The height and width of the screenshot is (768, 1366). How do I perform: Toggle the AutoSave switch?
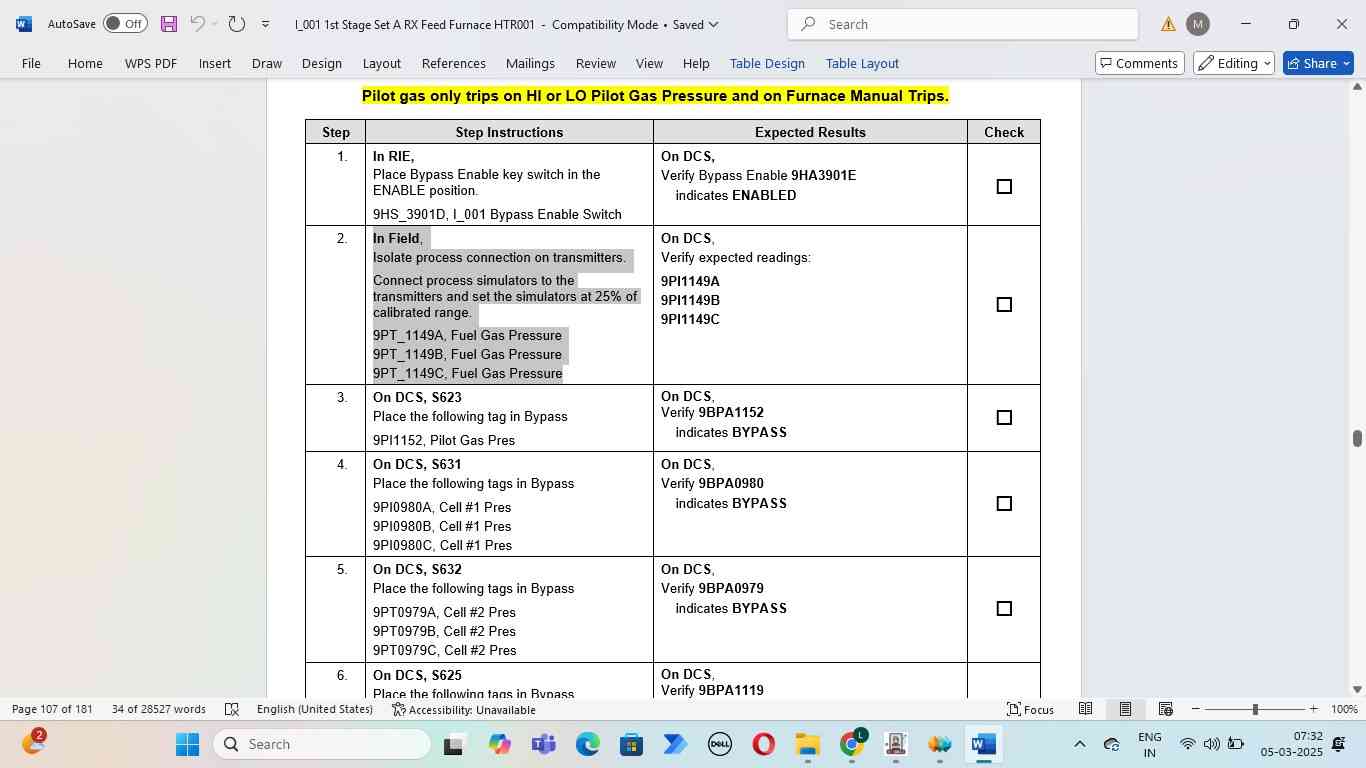[x=125, y=24]
